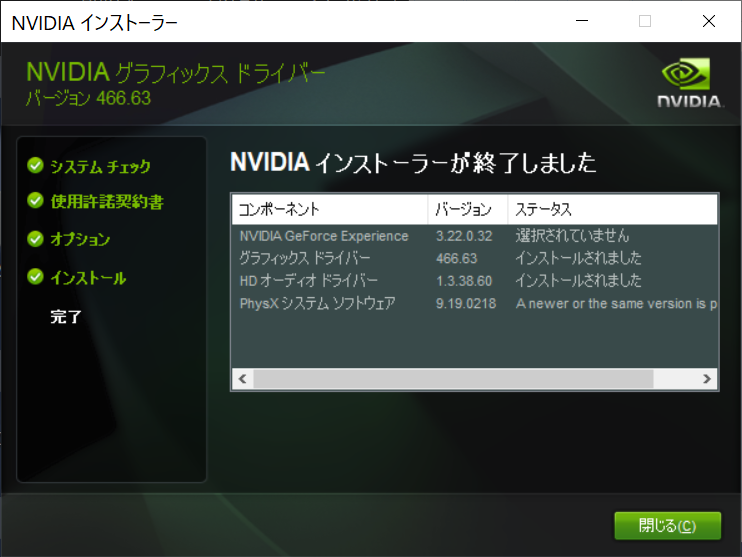Image resolution: width=742 pixels, height=557 pixels.
Task: Click the 'A newer or the same version' status
Action: point(616,304)
